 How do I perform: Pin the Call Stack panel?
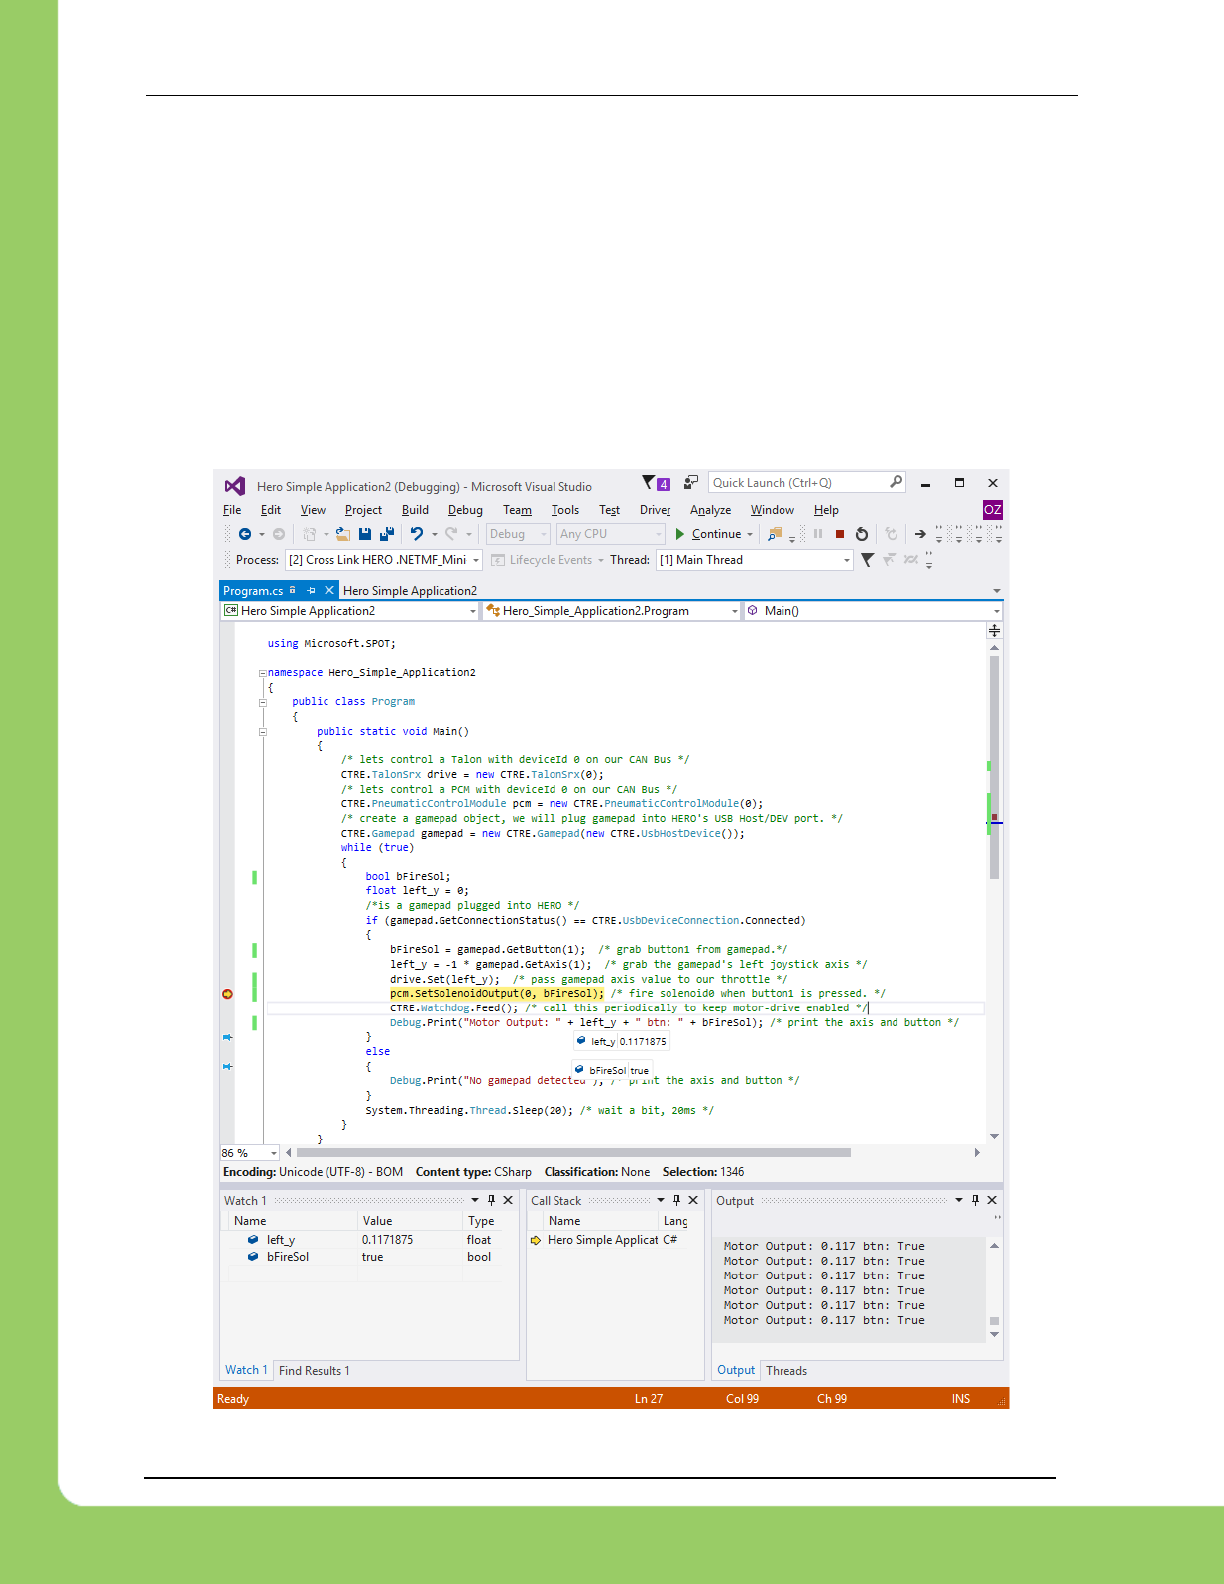click(676, 1200)
